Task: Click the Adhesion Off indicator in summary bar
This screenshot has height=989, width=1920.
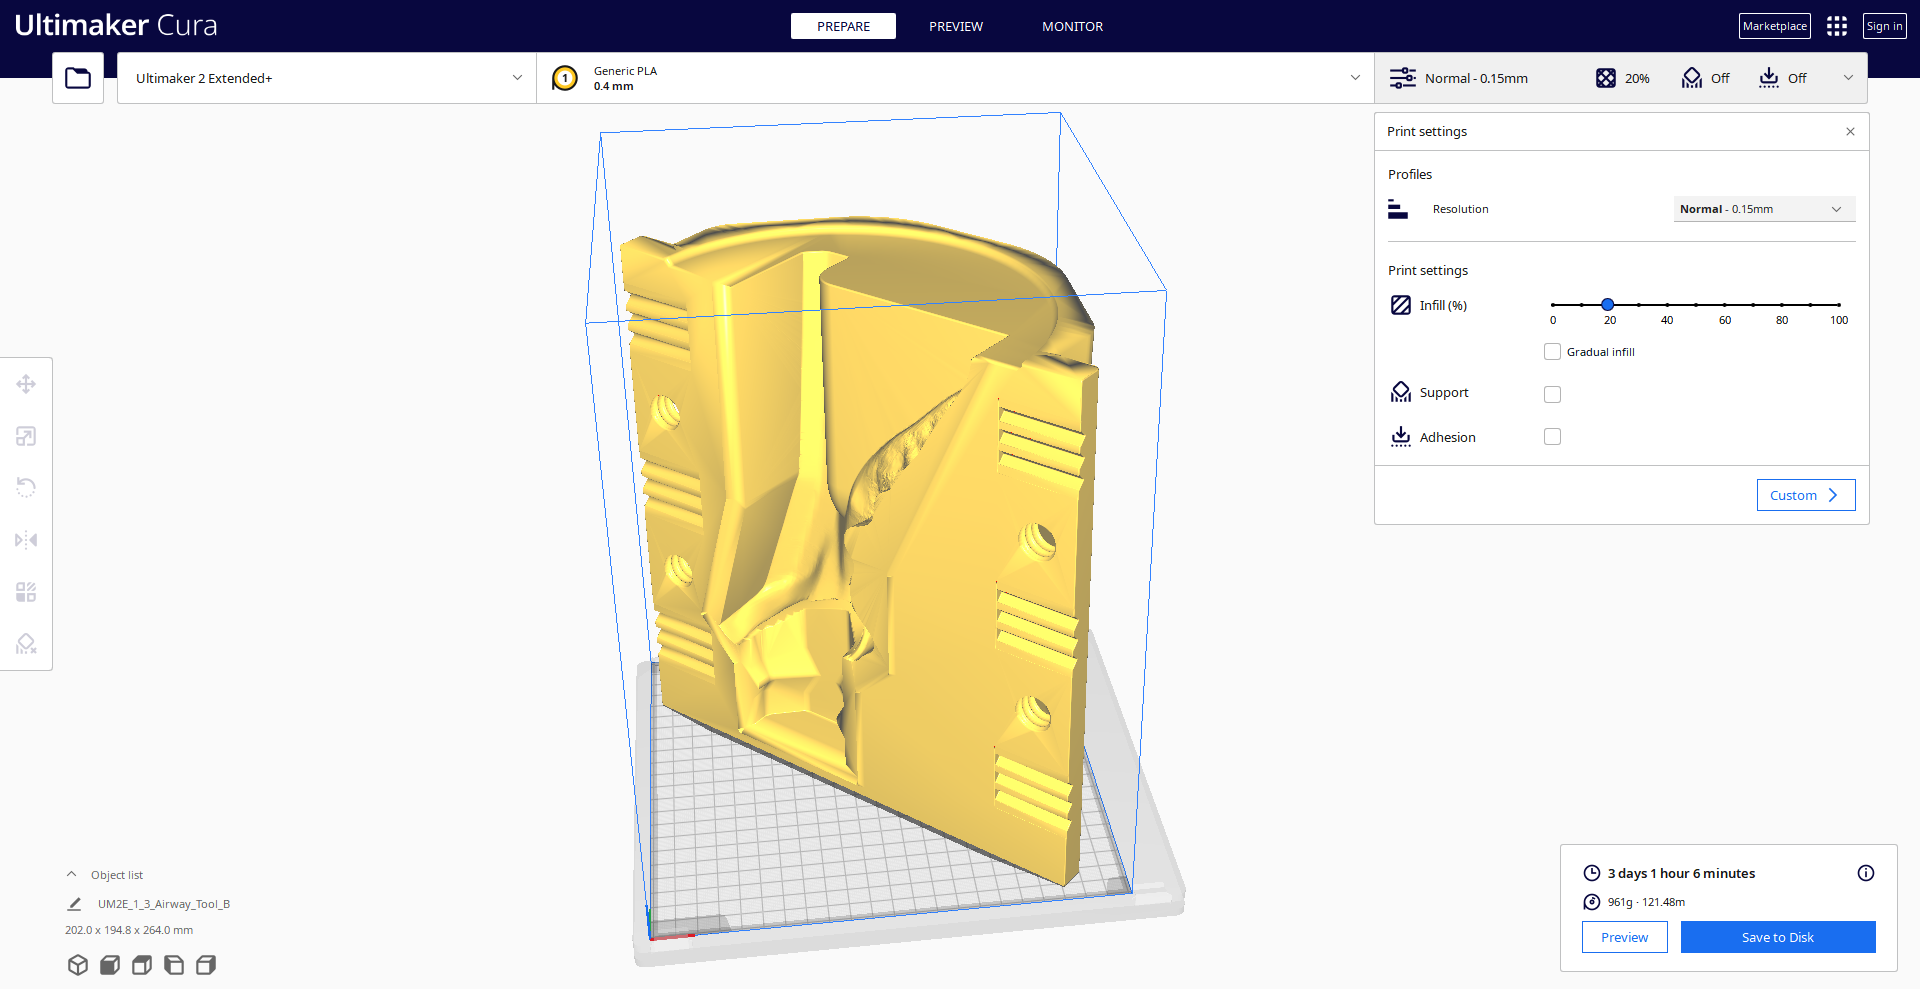Action: [x=1783, y=78]
